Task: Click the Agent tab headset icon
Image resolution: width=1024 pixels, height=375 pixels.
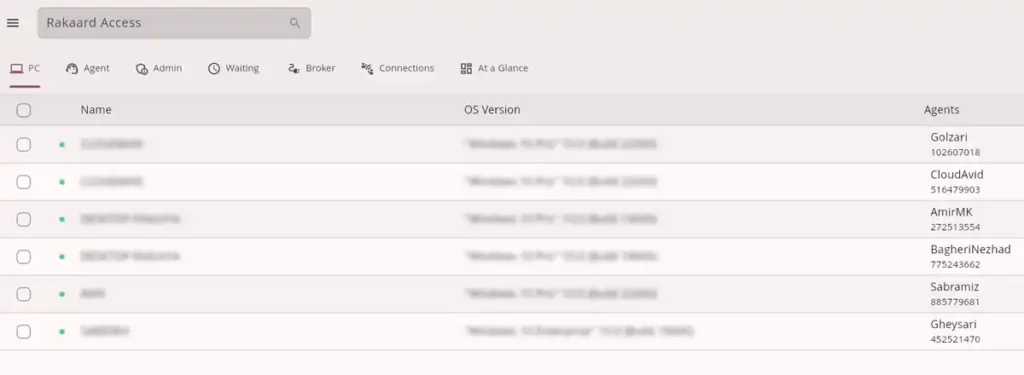Action: [72, 69]
